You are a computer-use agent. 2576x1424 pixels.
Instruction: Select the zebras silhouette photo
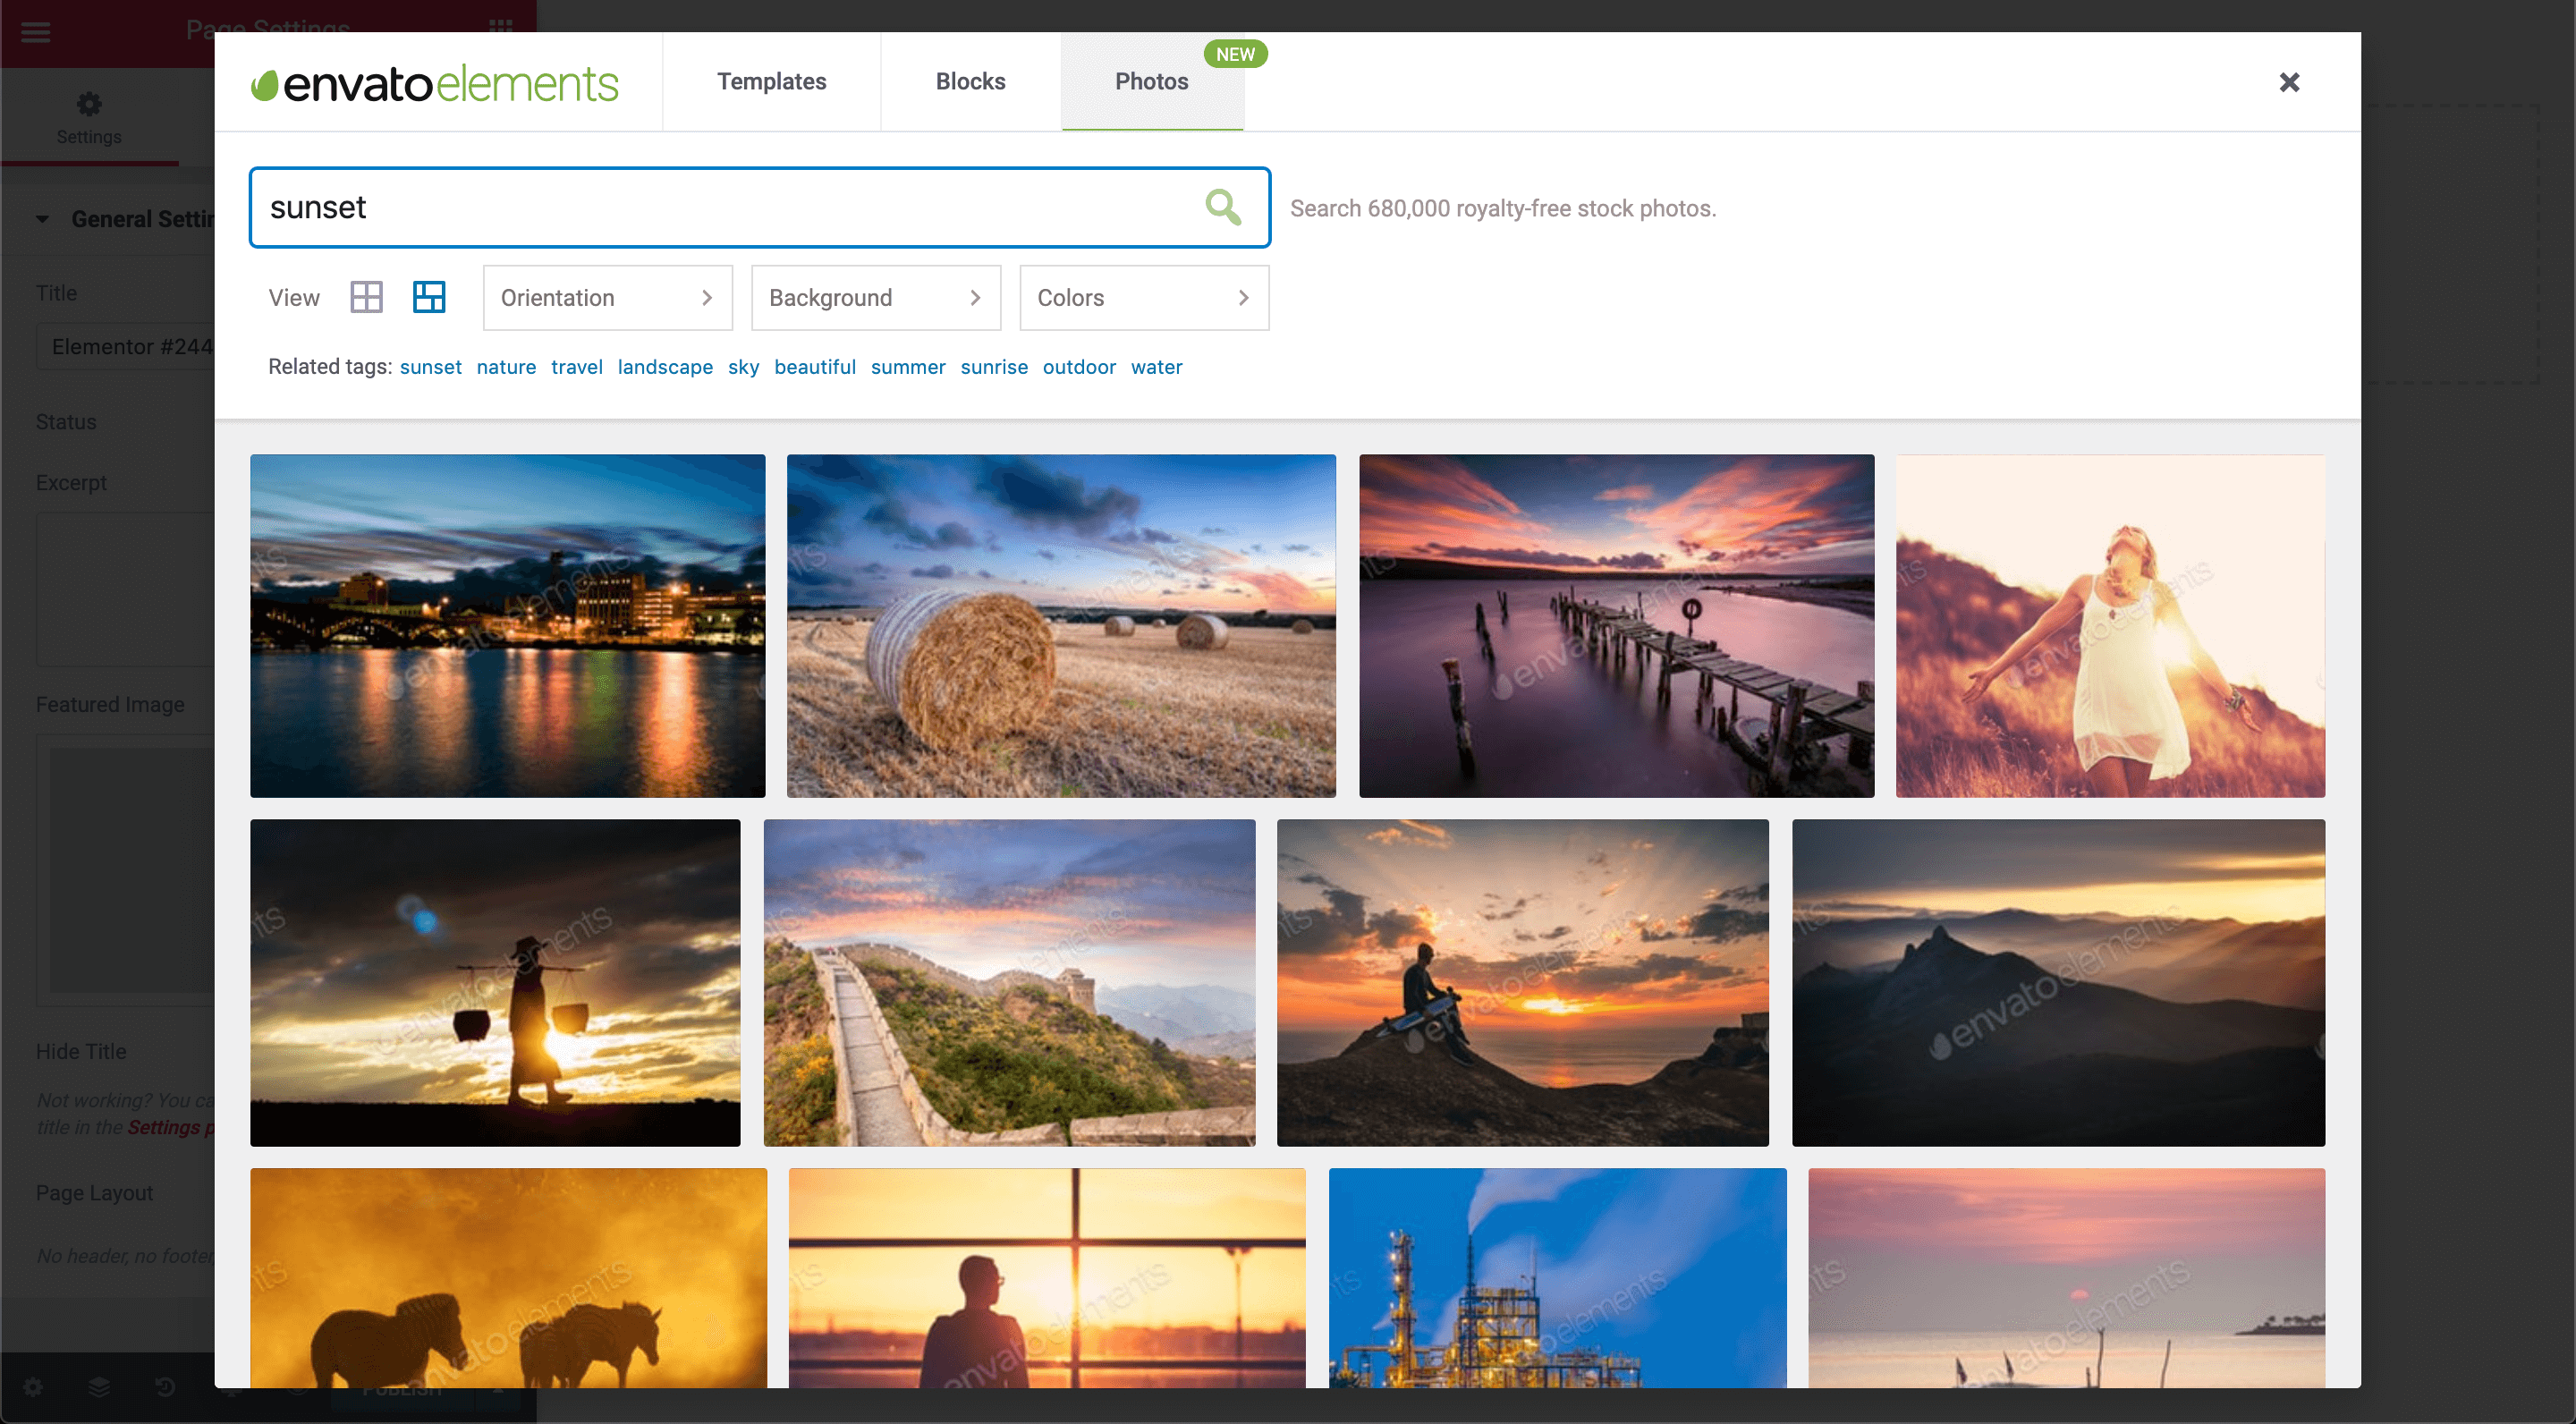click(x=508, y=1277)
